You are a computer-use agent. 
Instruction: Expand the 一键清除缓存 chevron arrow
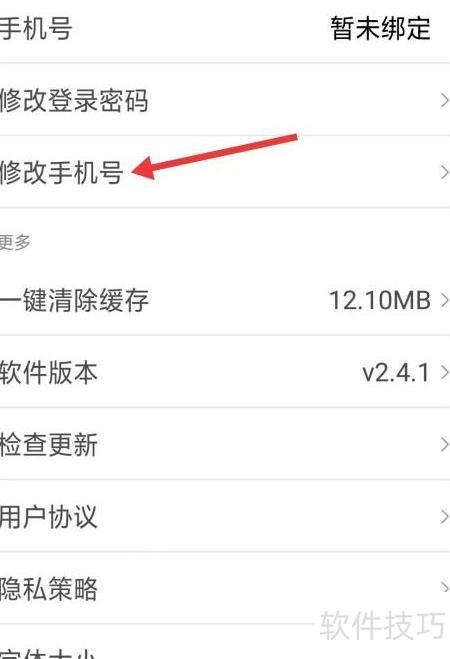[x=444, y=301]
